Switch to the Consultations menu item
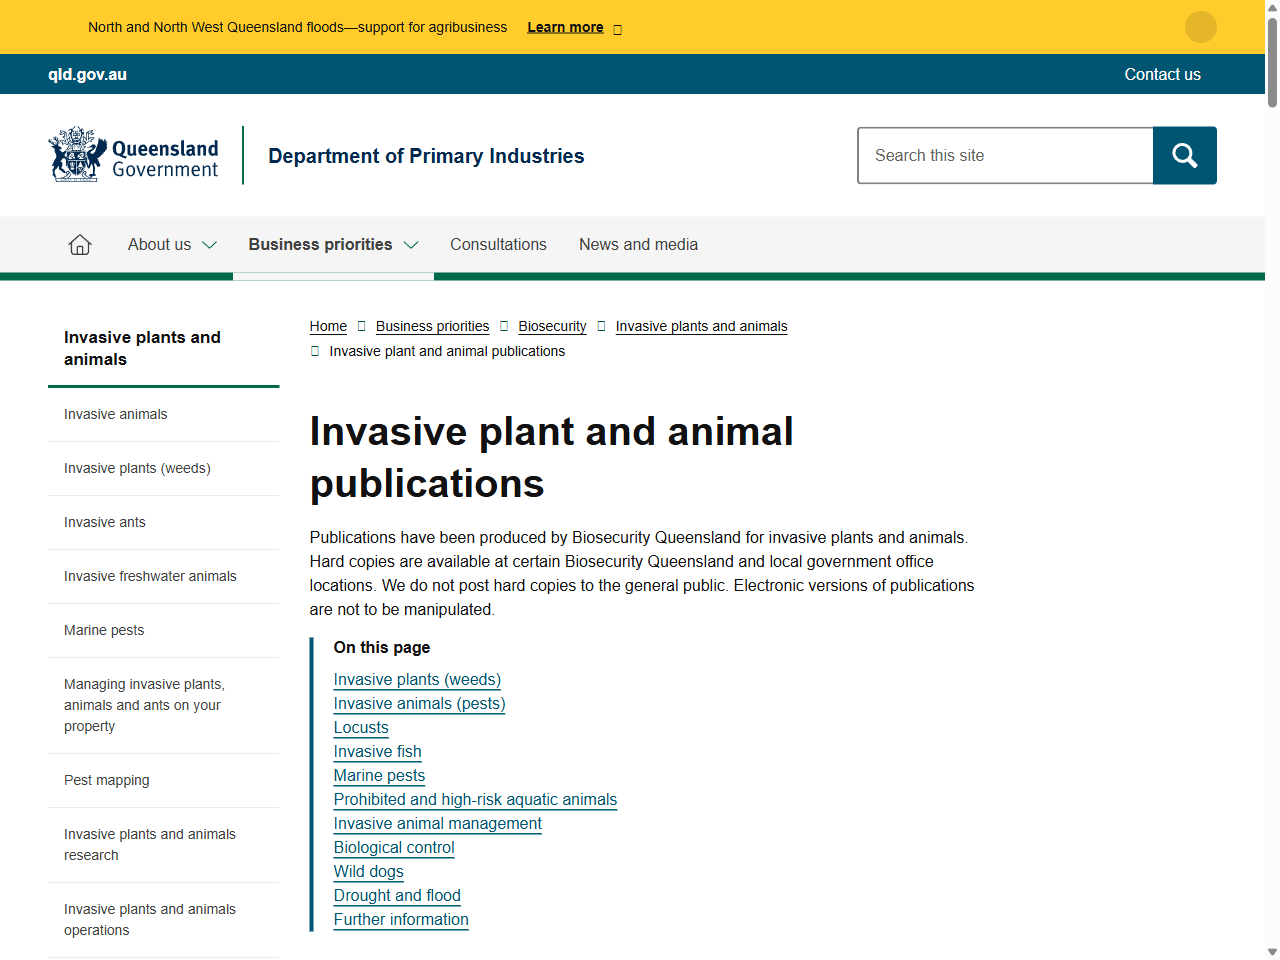This screenshot has height=960, width=1280. point(498,244)
